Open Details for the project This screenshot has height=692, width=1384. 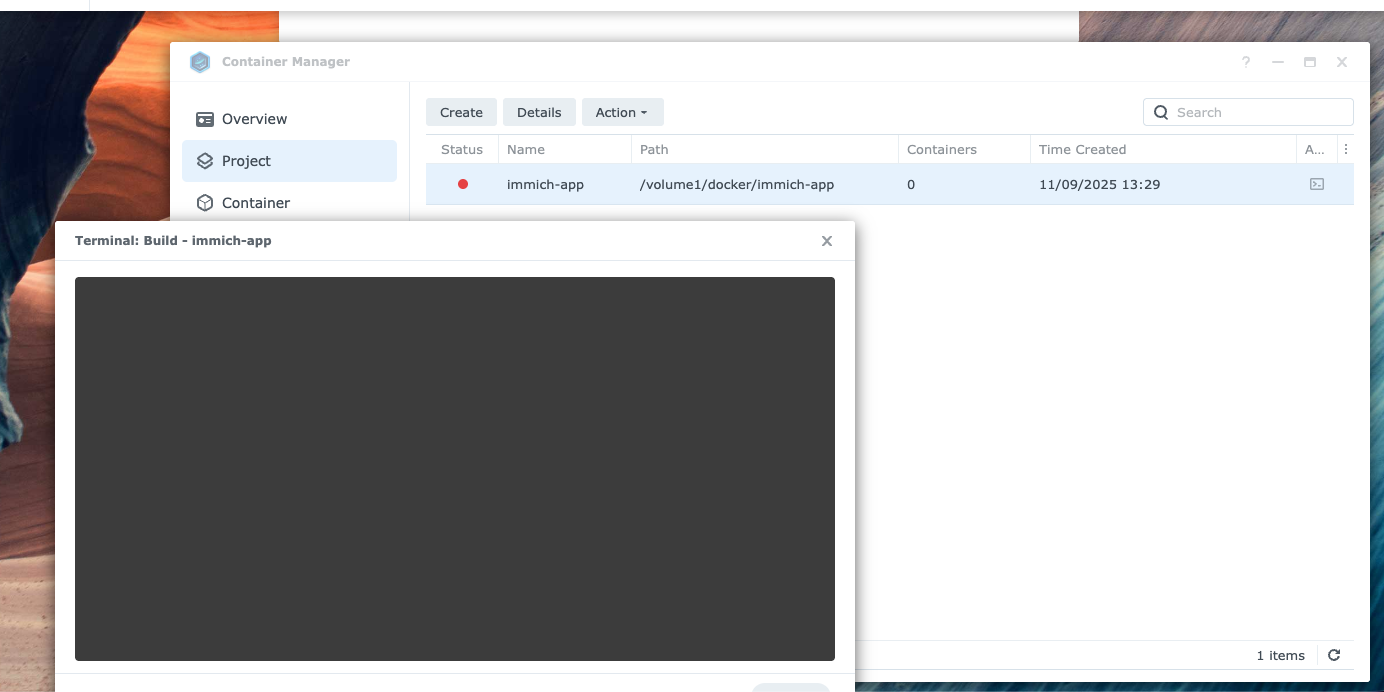pos(539,112)
